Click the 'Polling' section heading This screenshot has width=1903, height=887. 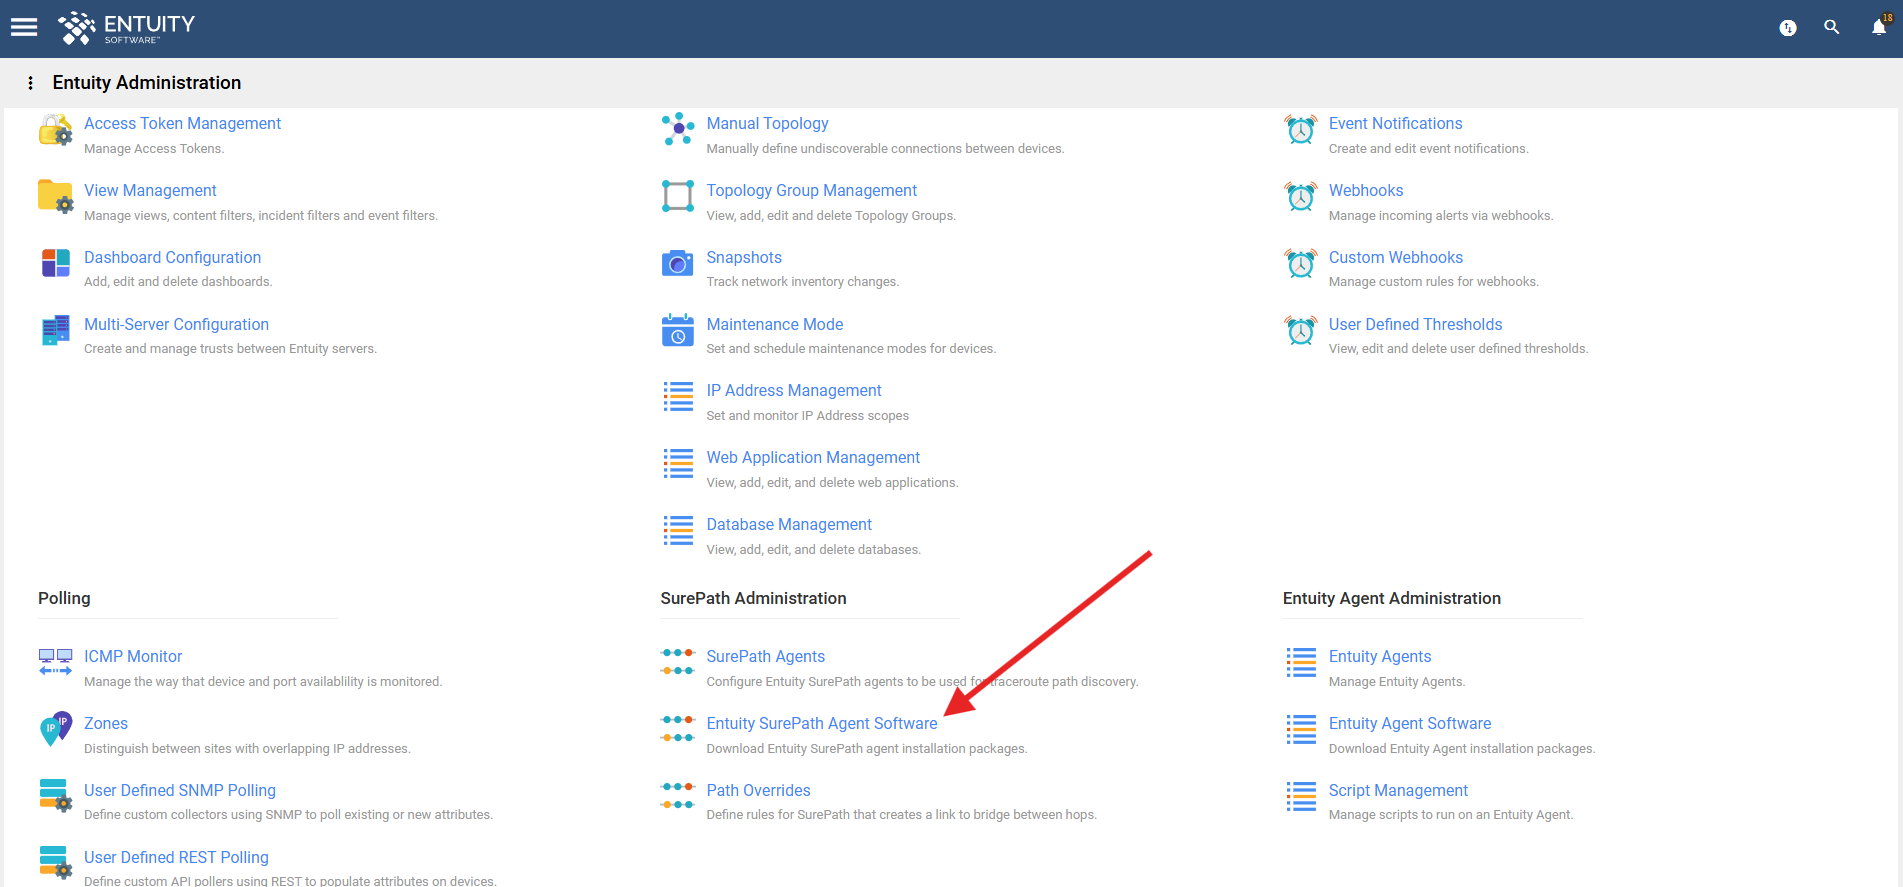pos(64,598)
